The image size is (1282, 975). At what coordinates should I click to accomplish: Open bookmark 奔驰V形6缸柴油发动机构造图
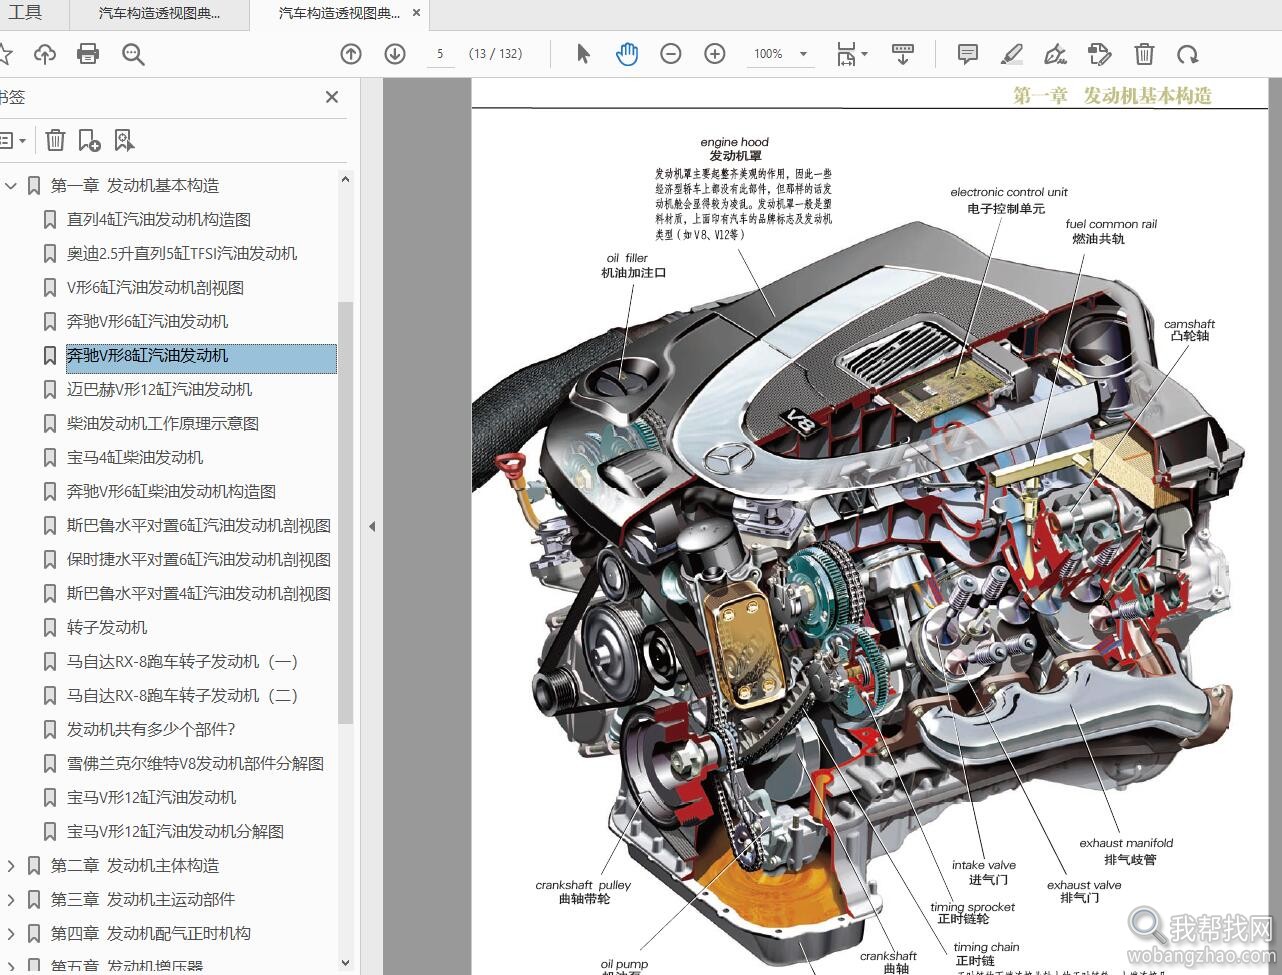(171, 491)
